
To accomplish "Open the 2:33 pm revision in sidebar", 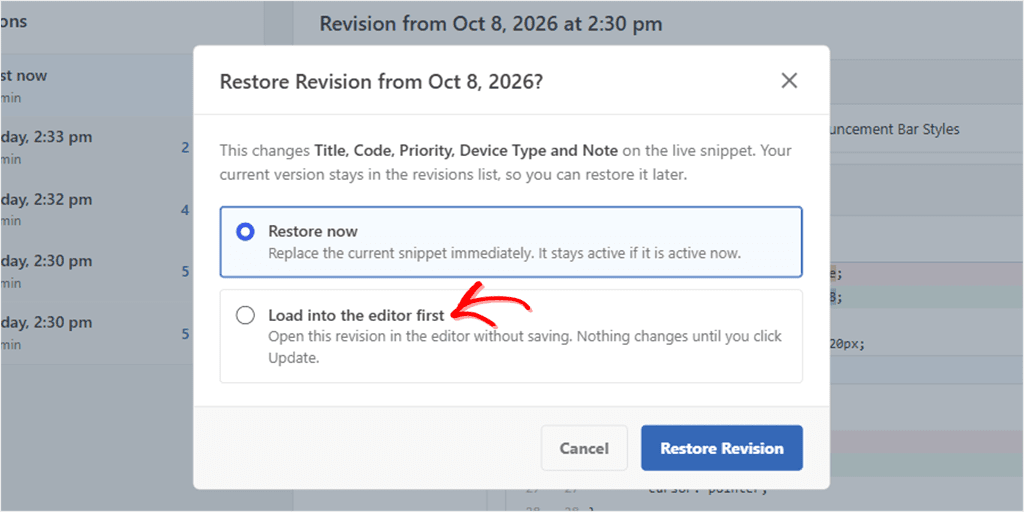I will click(x=97, y=148).
